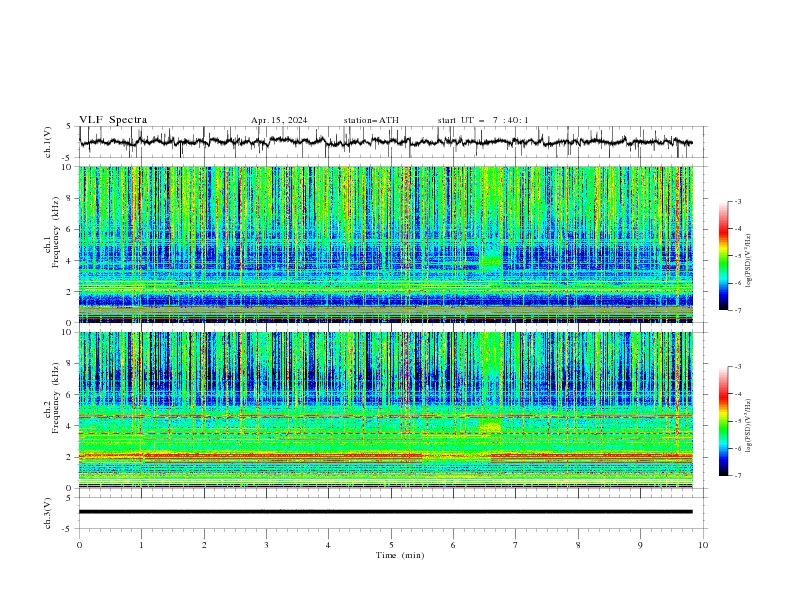Click the upper colorbar's "log(PSD)(V²/Hz)" label

pos(749,261)
